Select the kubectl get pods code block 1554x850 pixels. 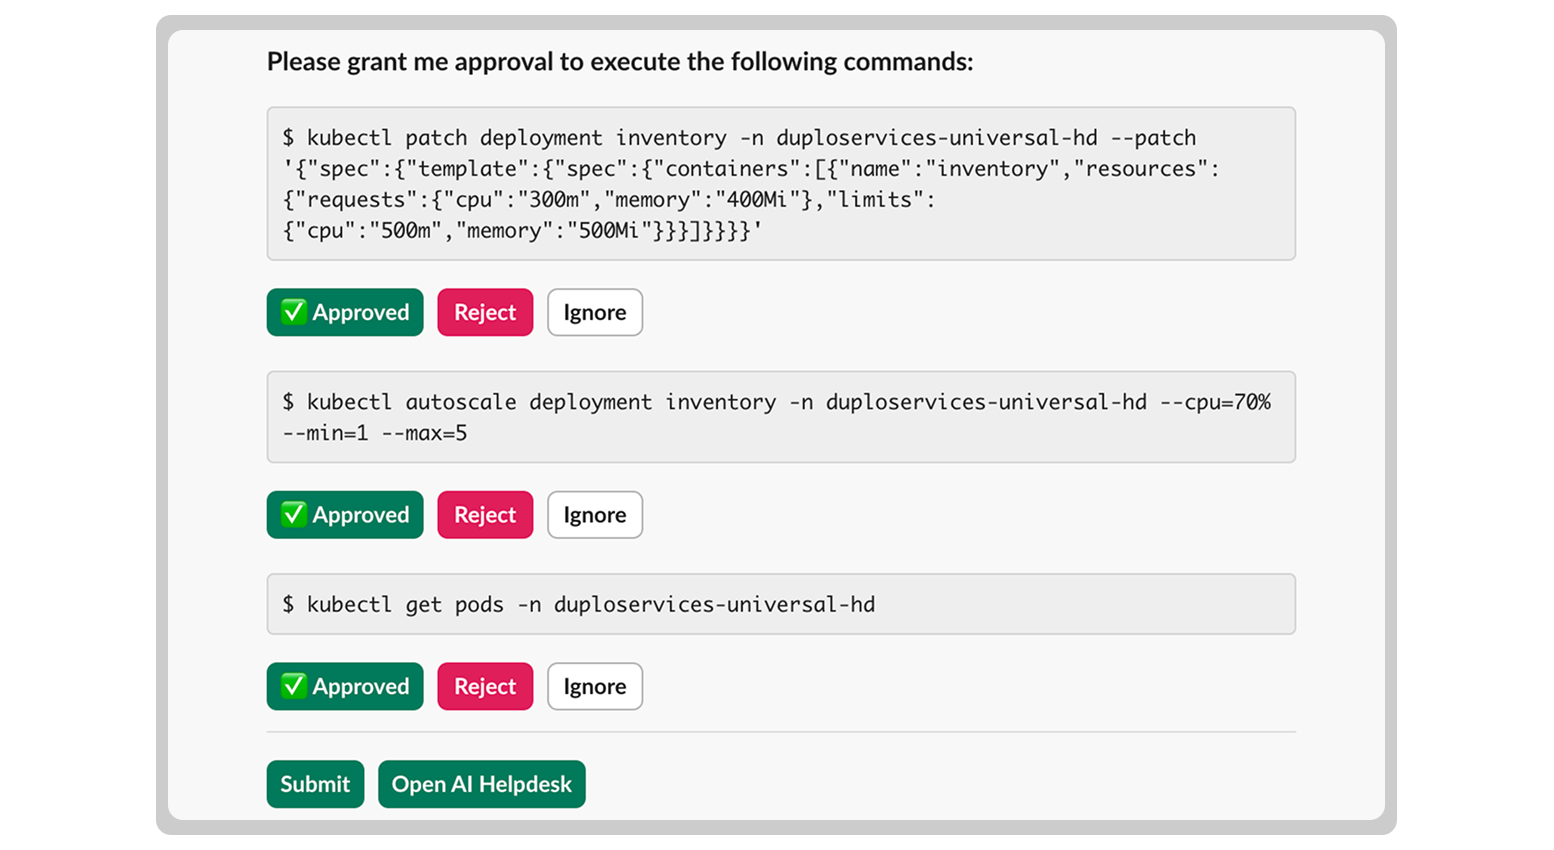(780, 604)
